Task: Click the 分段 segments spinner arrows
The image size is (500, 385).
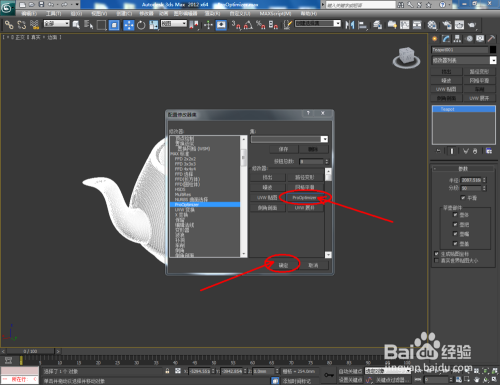Action: [x=484, y=188]
